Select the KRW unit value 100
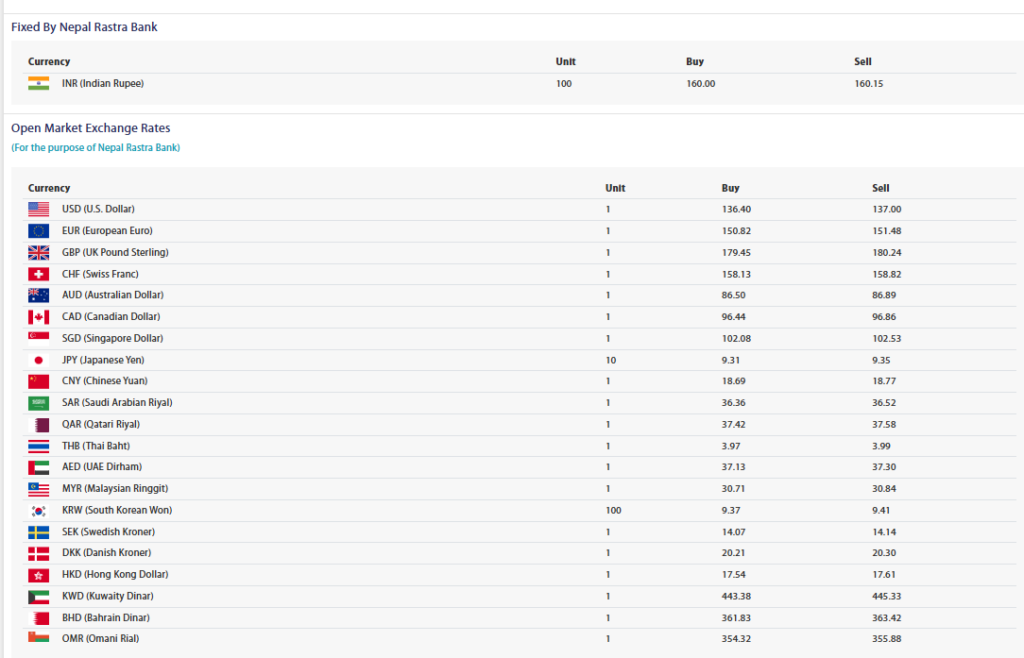 [613, 510]
